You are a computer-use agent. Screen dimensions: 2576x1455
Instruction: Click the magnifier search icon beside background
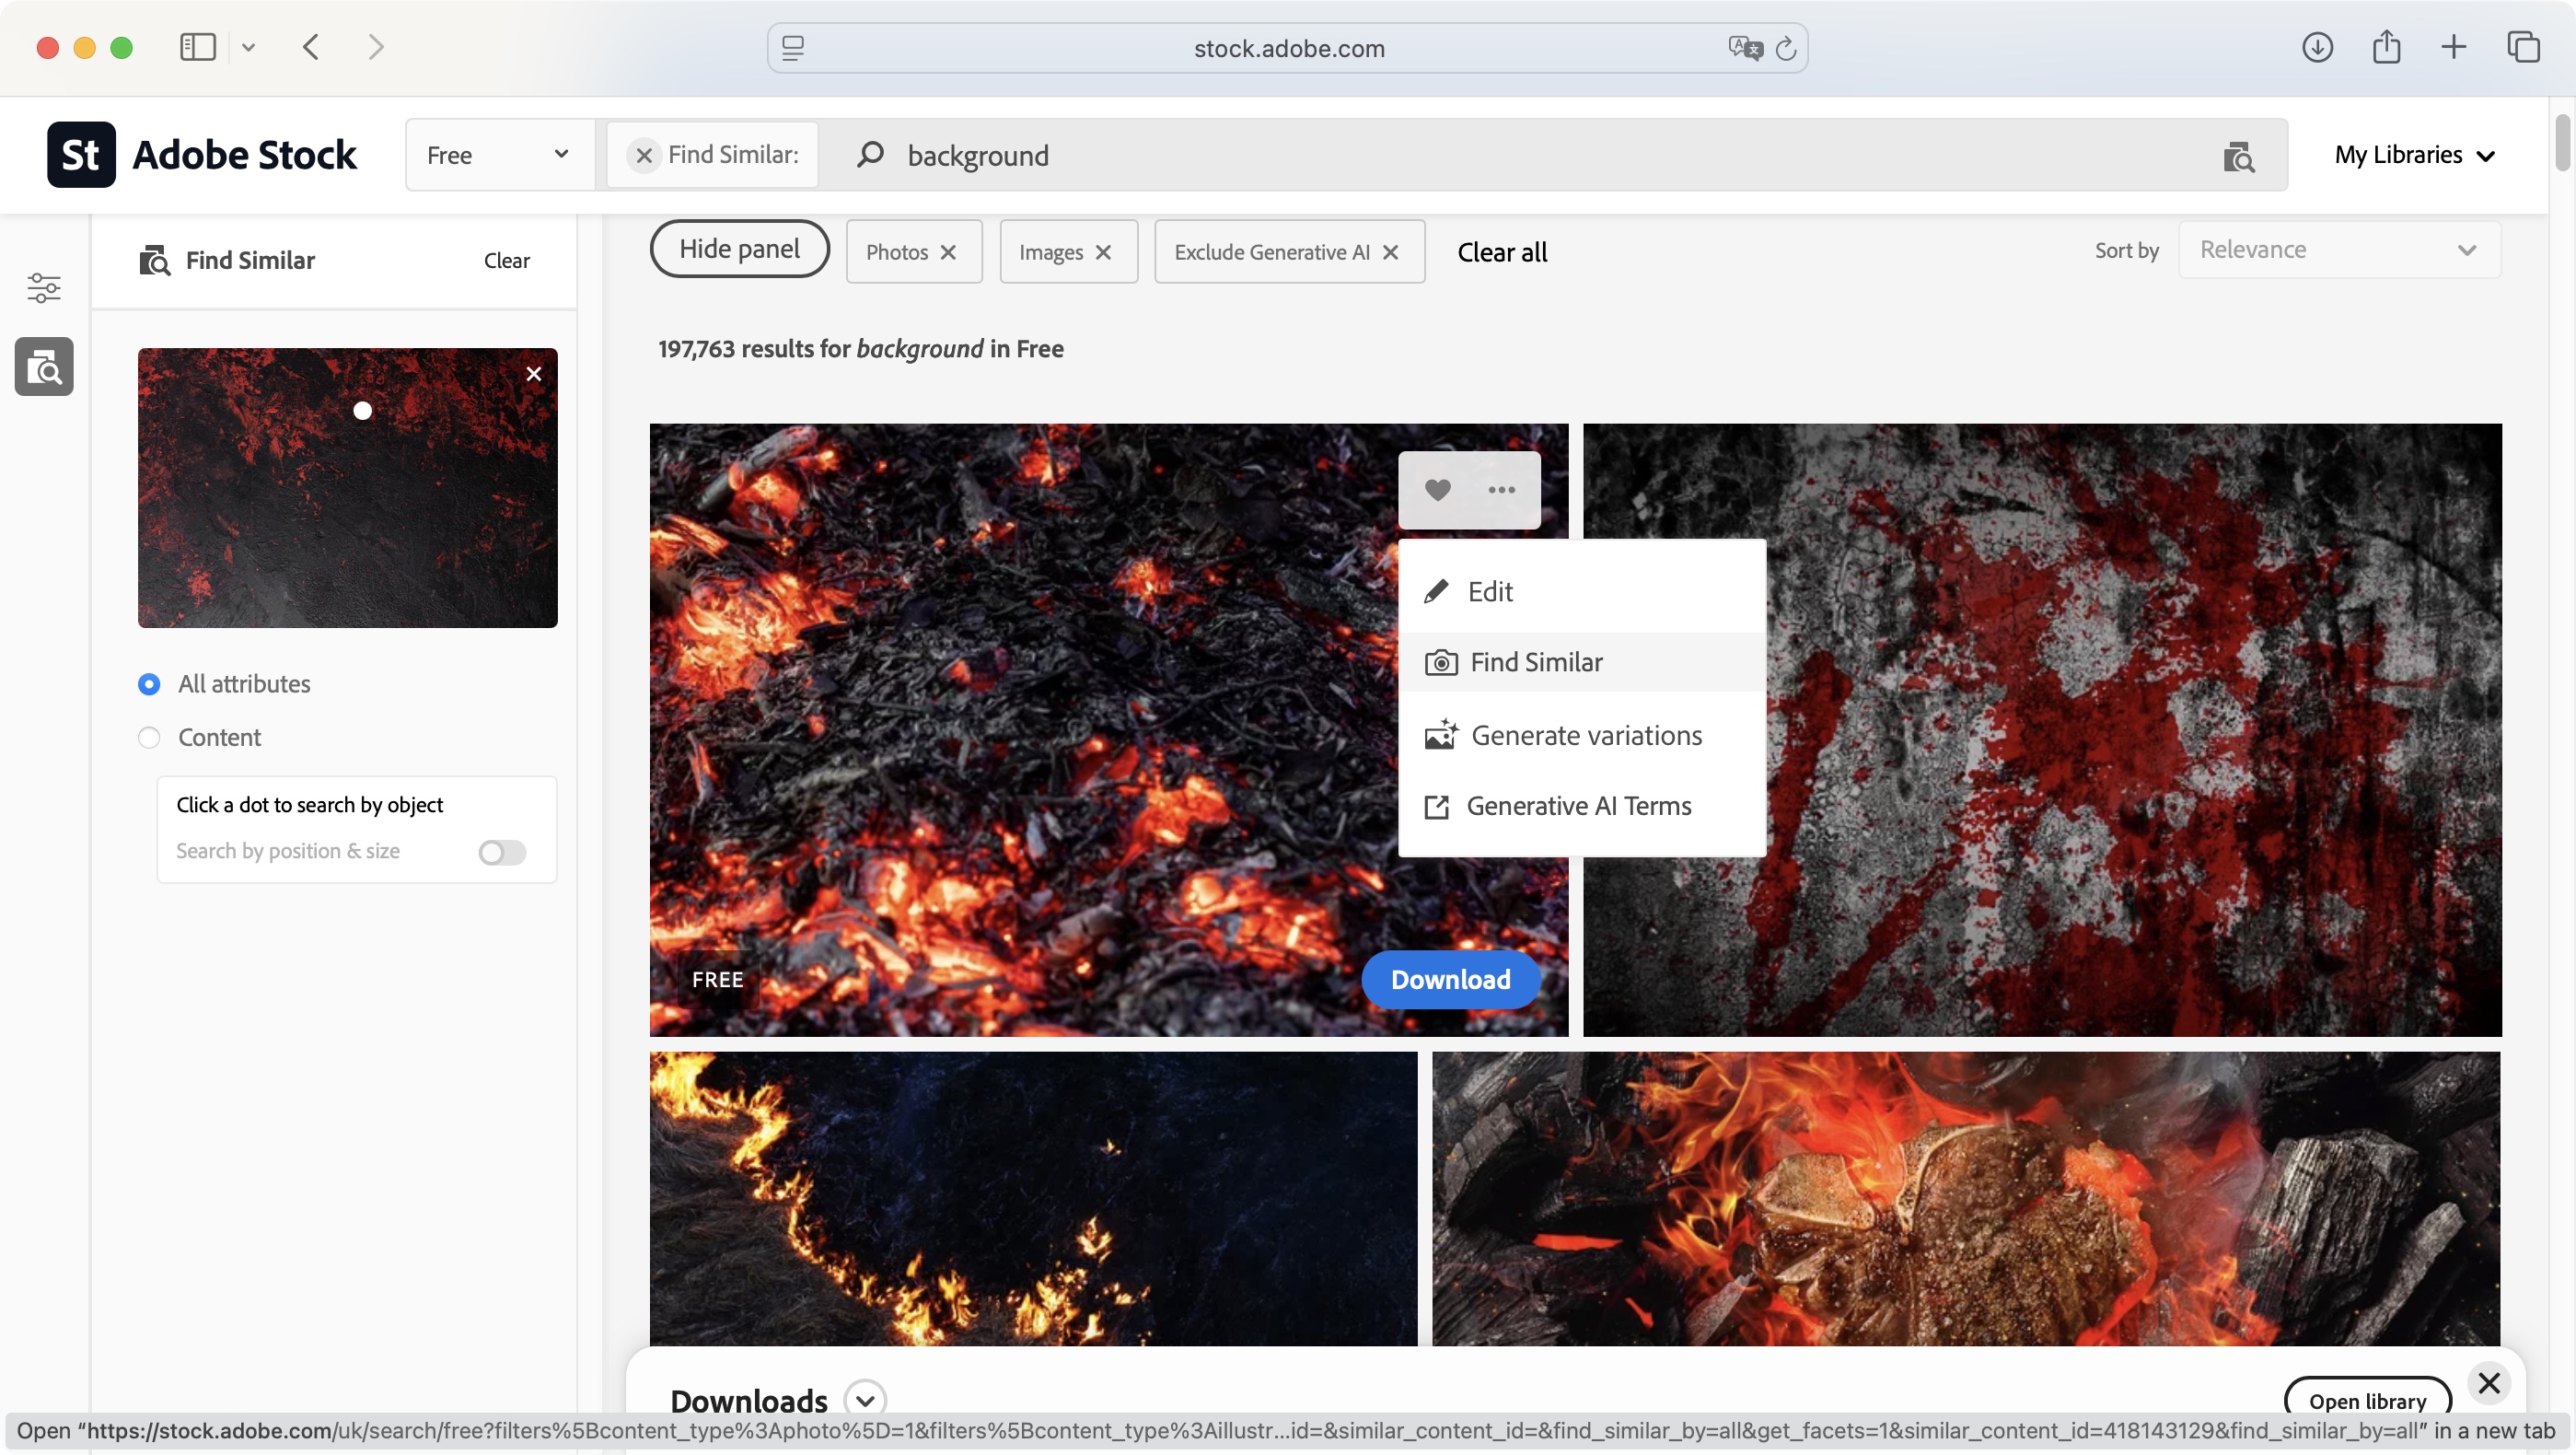(870, 154)
